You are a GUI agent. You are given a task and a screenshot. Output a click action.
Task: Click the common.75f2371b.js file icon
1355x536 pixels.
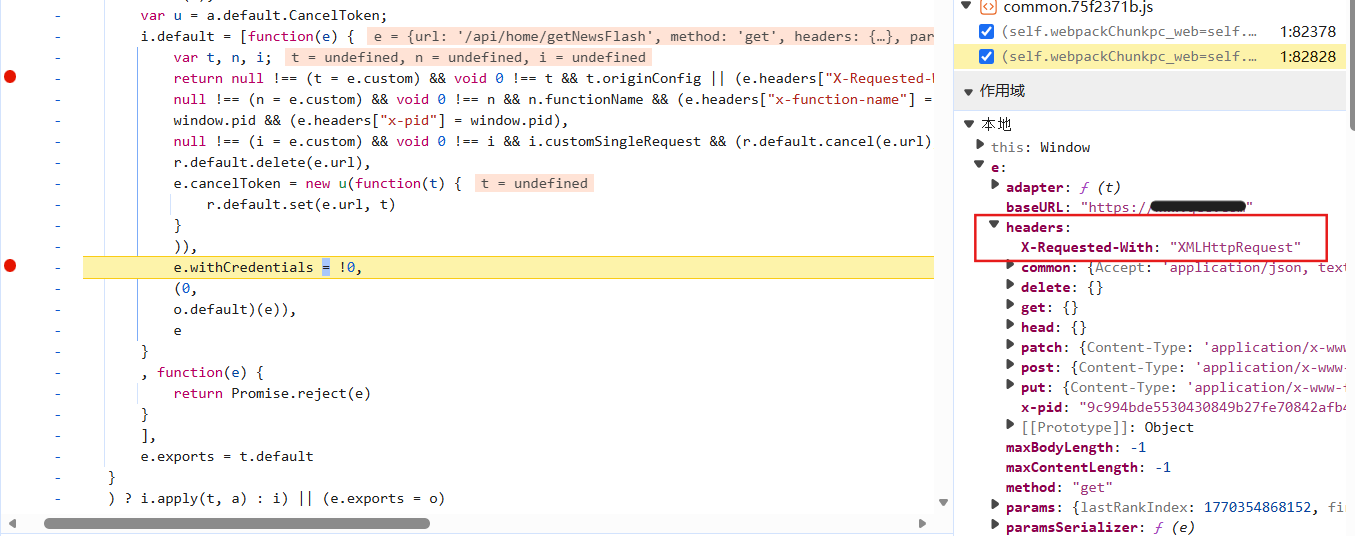click(x=988, y=7)
